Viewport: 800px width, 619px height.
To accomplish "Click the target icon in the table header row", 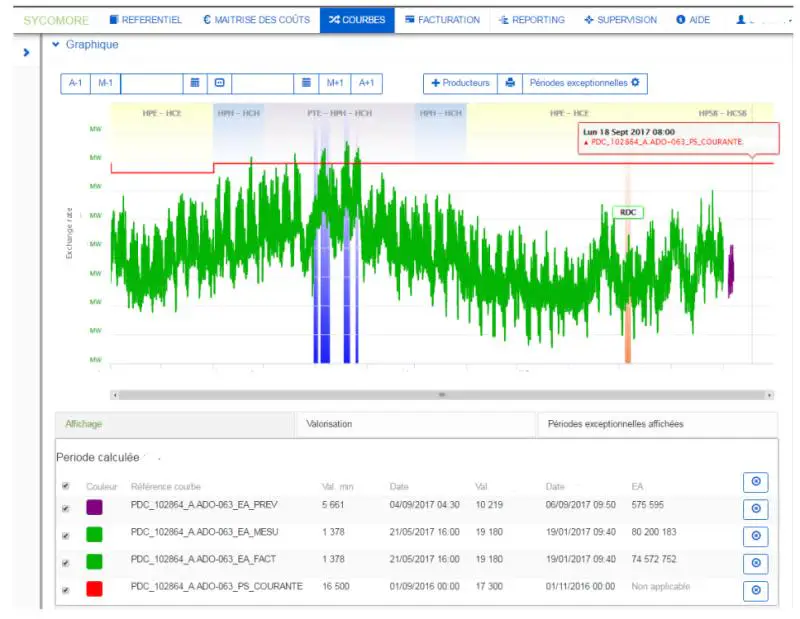I will click(x=756, y=481).
